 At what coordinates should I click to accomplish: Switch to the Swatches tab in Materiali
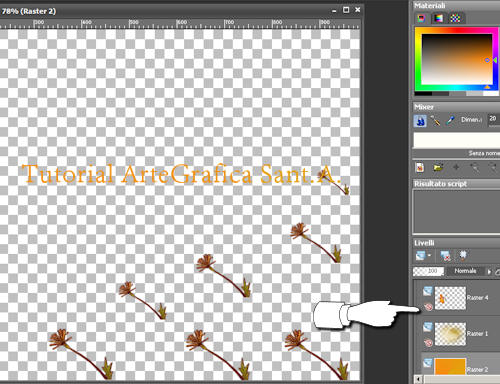(x=455, y=18)
